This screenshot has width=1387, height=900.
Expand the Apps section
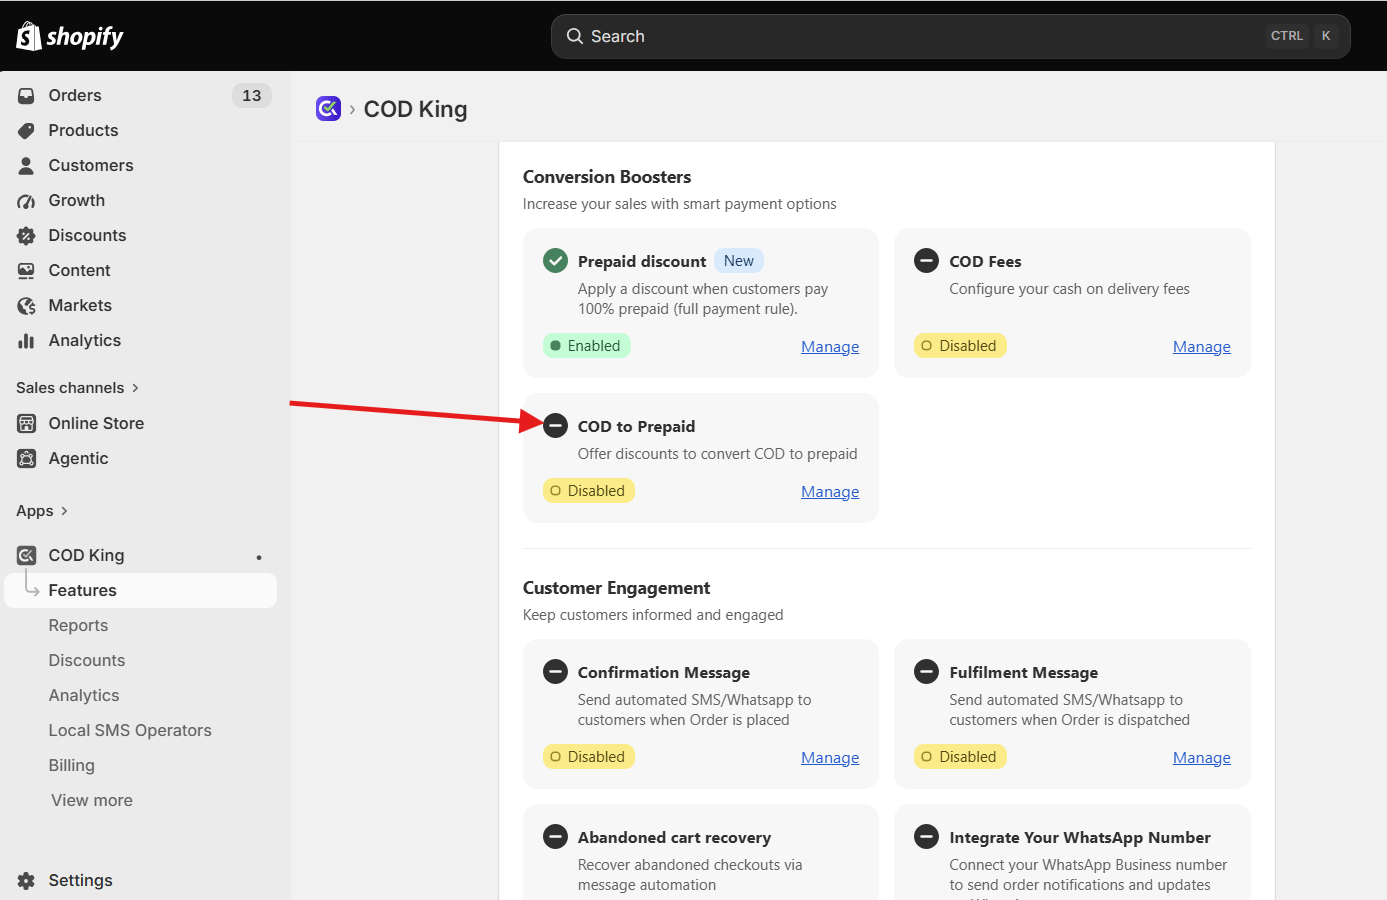(42, 511)
